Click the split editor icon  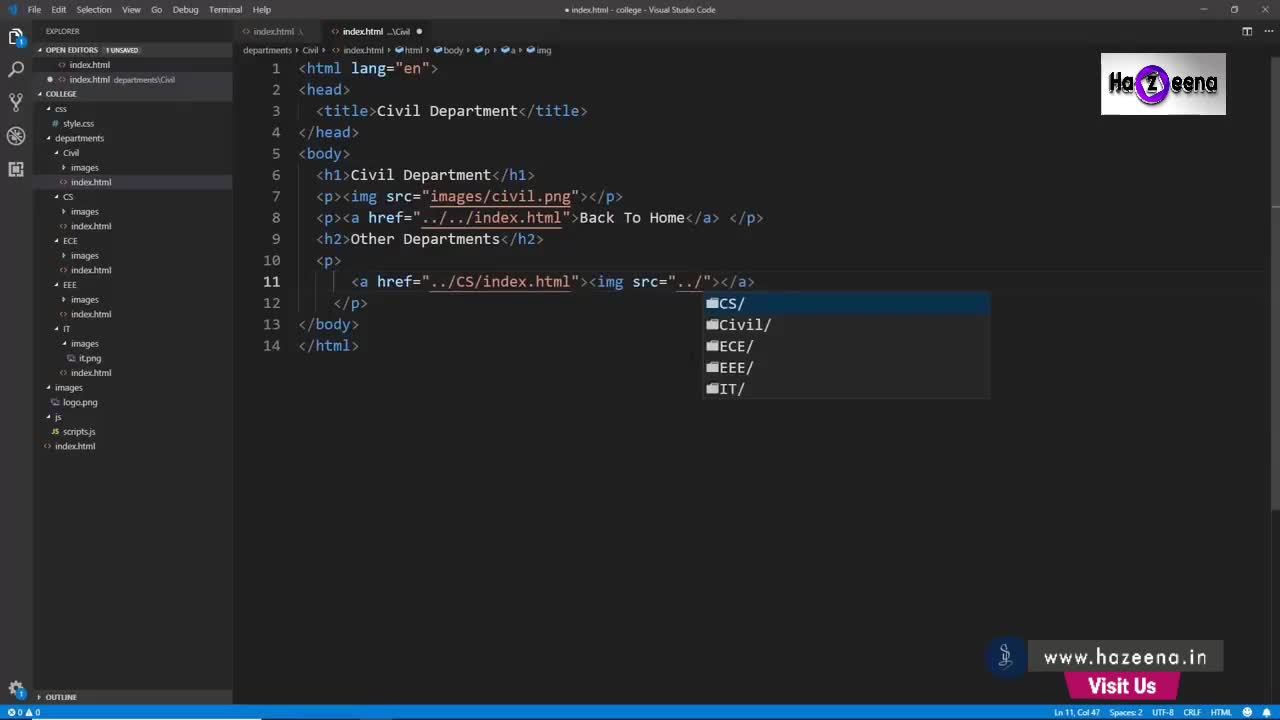1247,31
